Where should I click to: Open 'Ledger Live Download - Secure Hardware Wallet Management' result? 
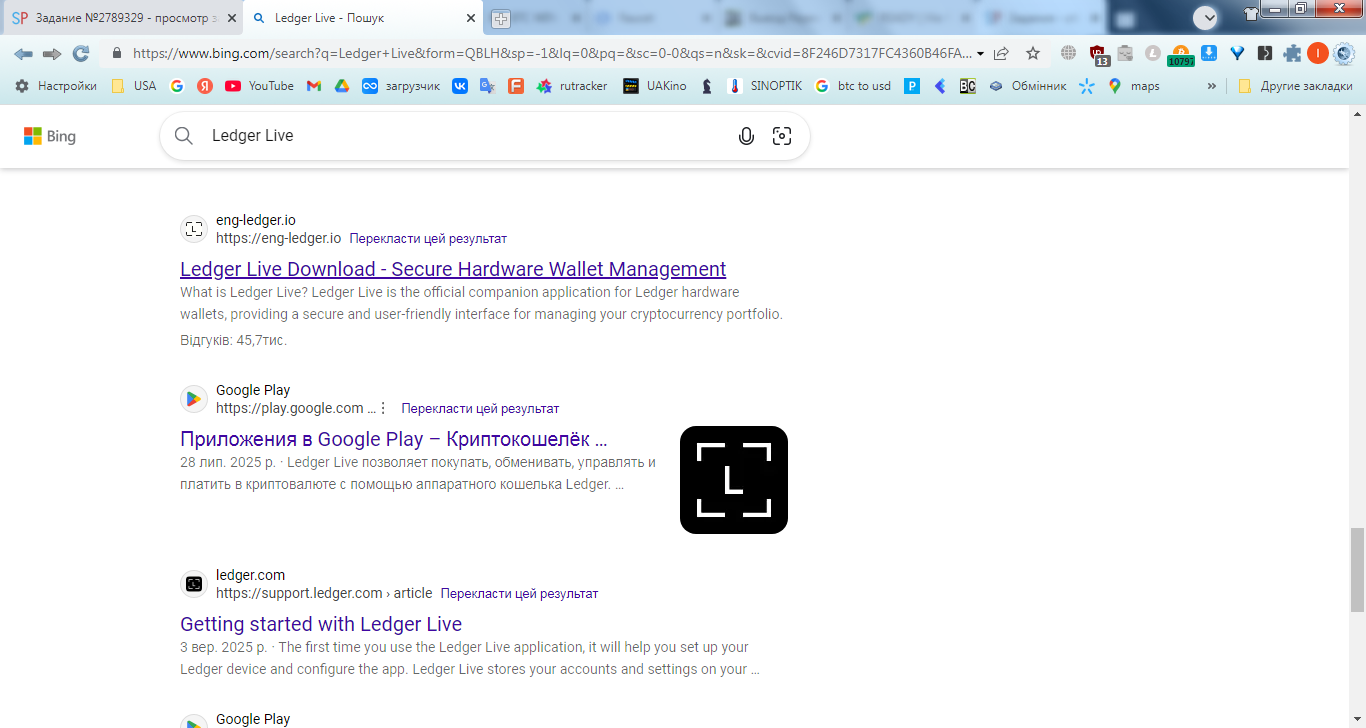tap(453, 269)
